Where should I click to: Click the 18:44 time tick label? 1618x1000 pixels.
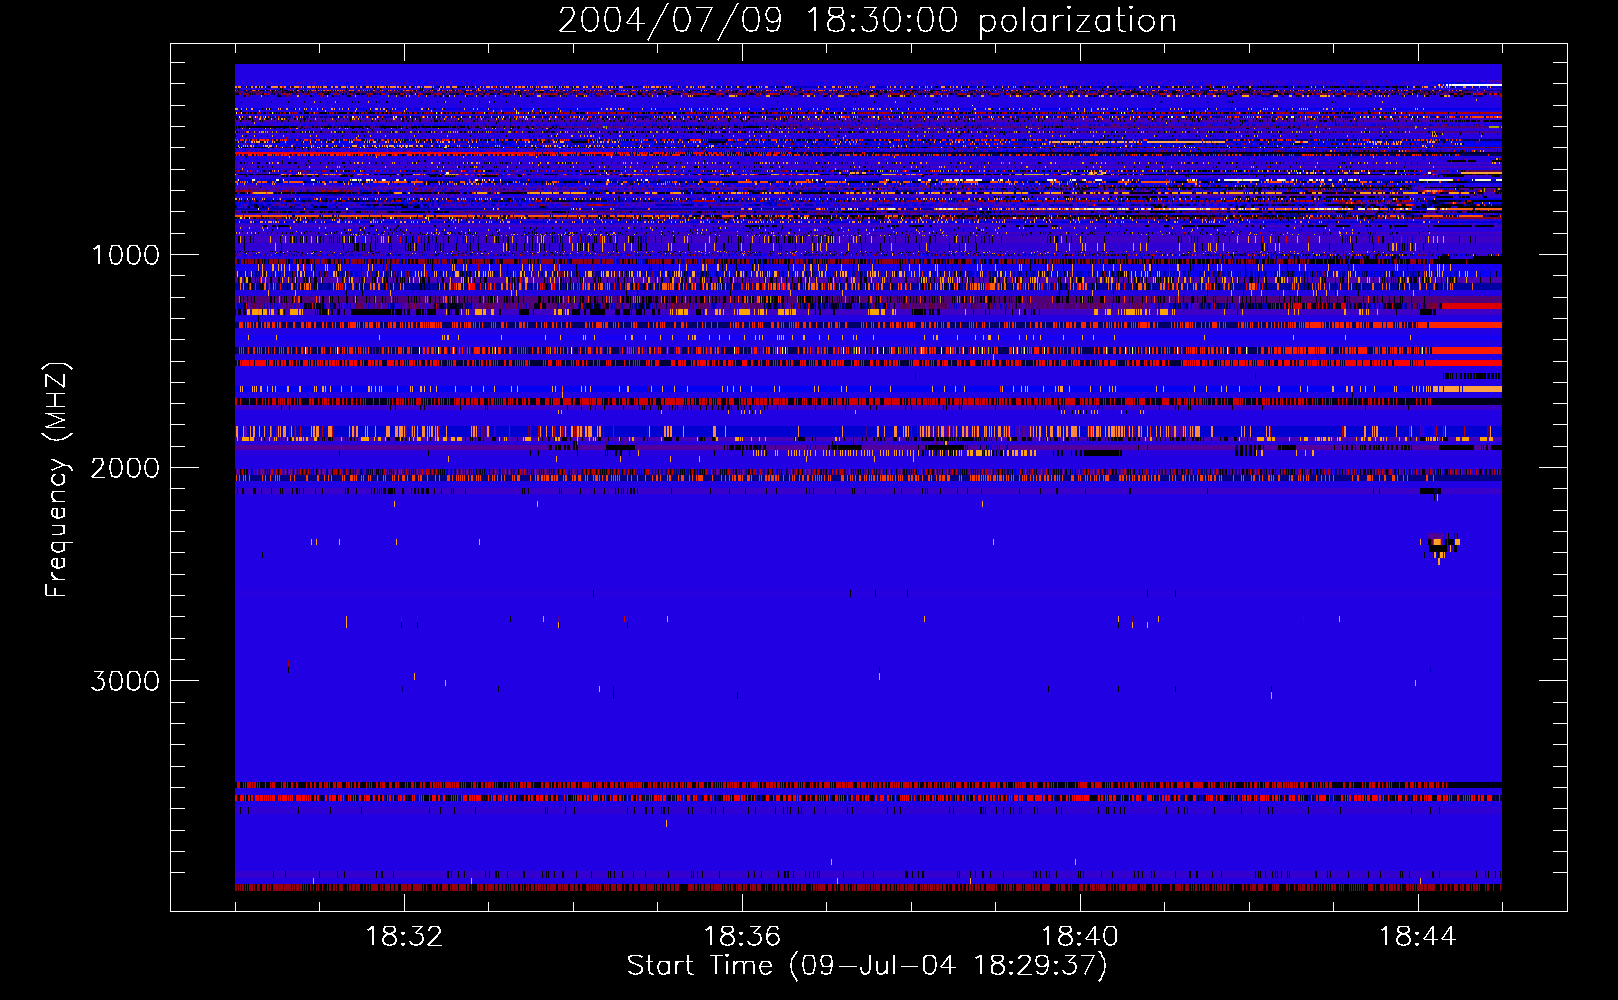pos(1418,937)
